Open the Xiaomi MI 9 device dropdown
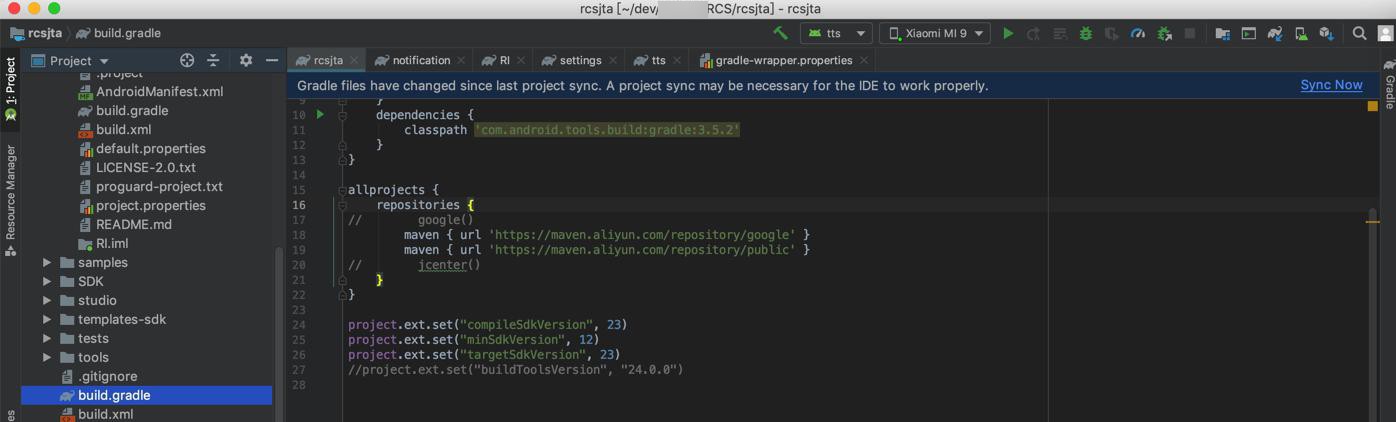The image size is (1396, 422). [x=936, y=33]
